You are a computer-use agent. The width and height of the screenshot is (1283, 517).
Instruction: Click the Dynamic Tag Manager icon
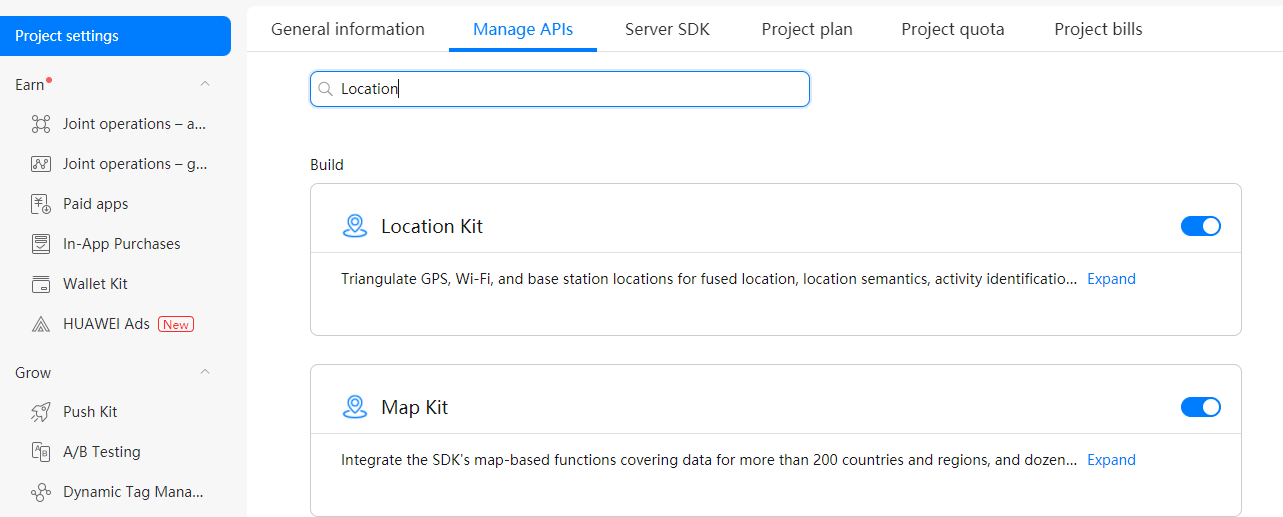tap(41, 492)
